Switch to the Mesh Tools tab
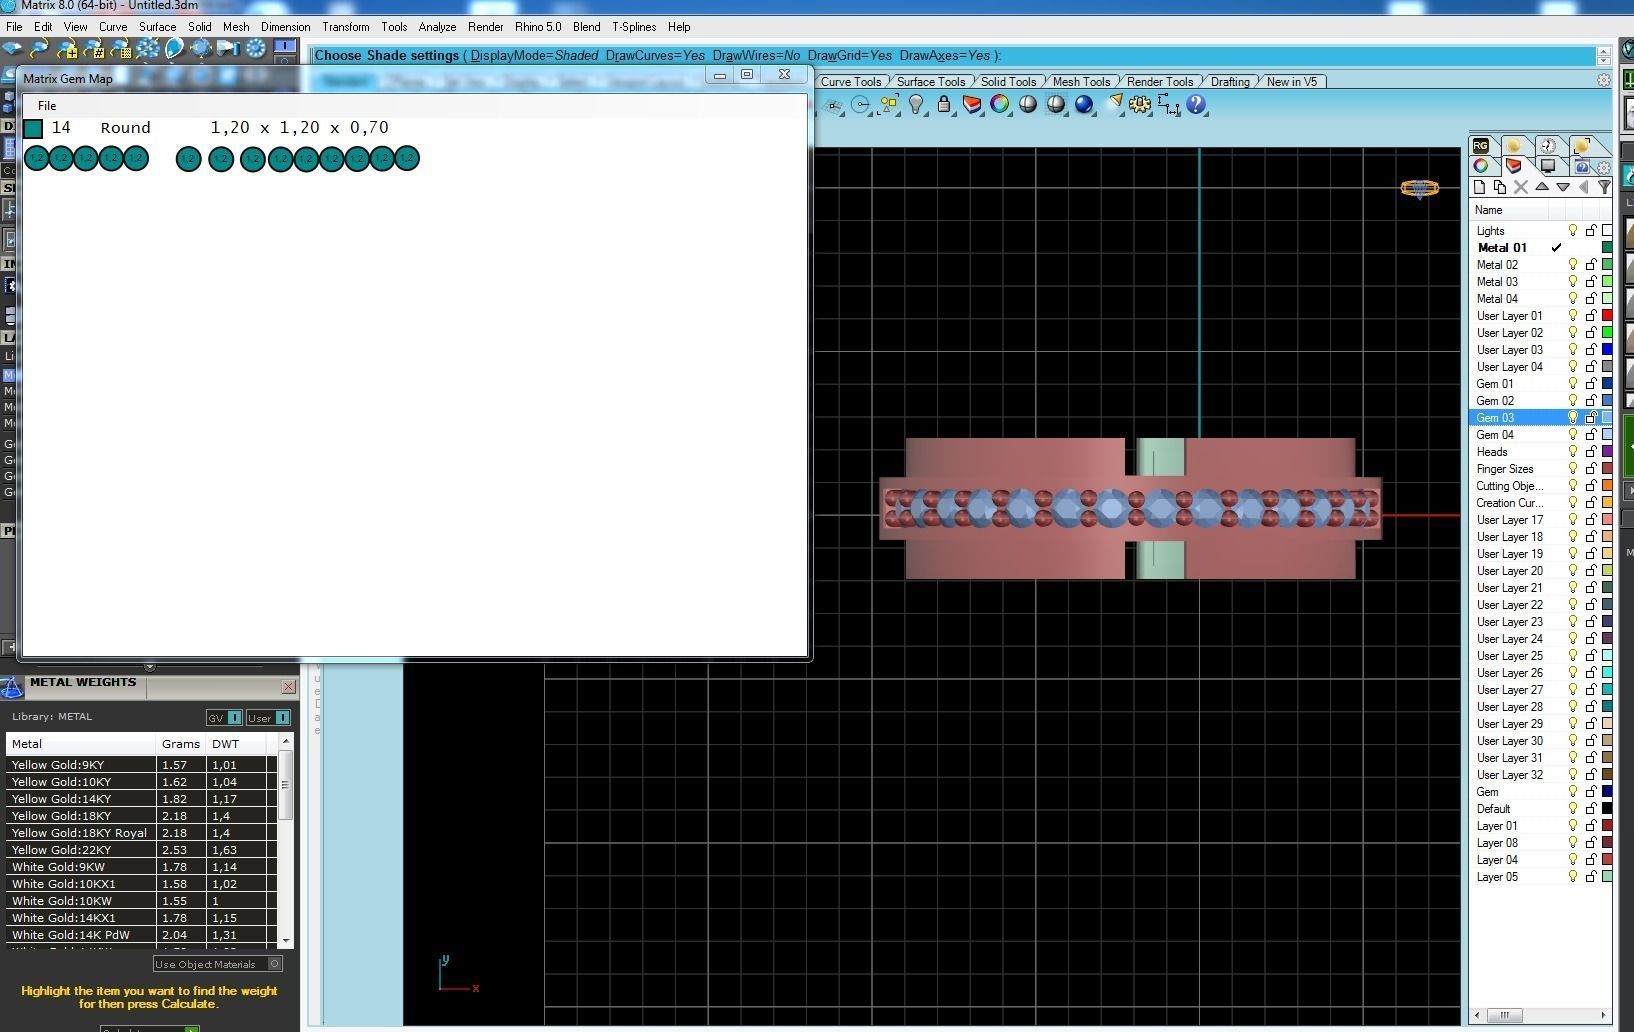Image resolution: width=1634 pixels, height=1032 pixels. [1081, 82]
